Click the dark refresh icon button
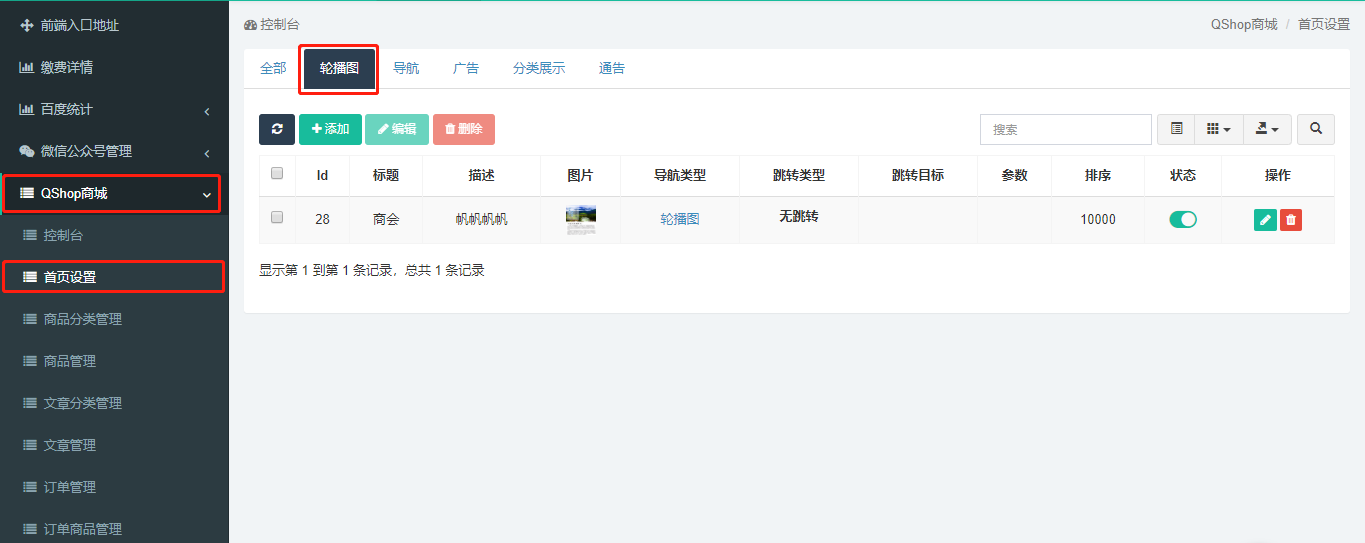This screenshot has height=543, width=1365. pos(277,129)
